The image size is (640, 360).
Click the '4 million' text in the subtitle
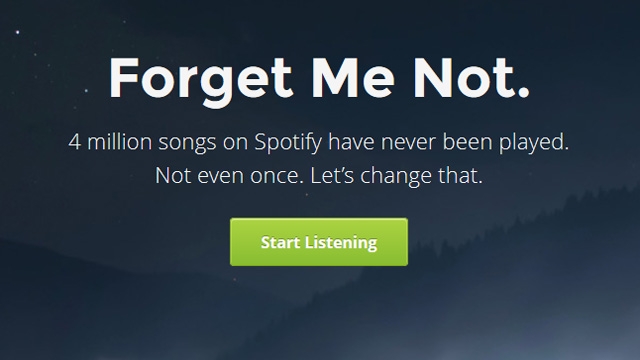tap(110, 142)
